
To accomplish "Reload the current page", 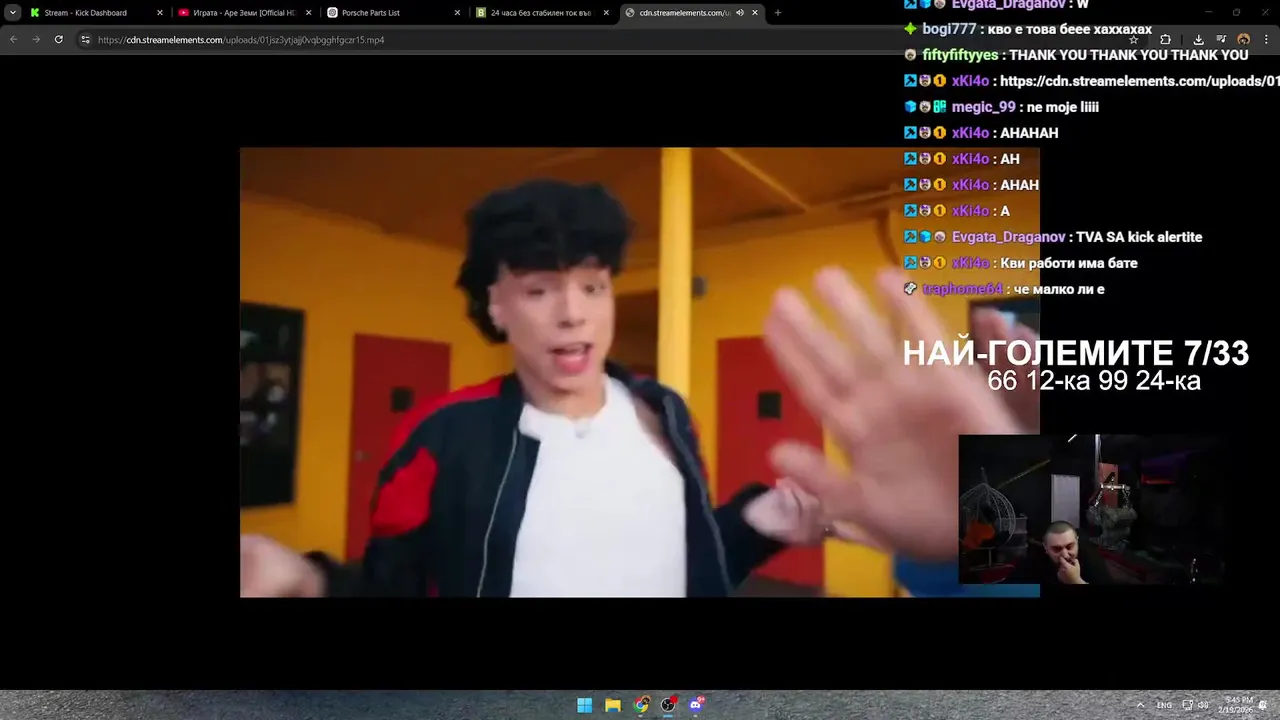I will (59, 40).
